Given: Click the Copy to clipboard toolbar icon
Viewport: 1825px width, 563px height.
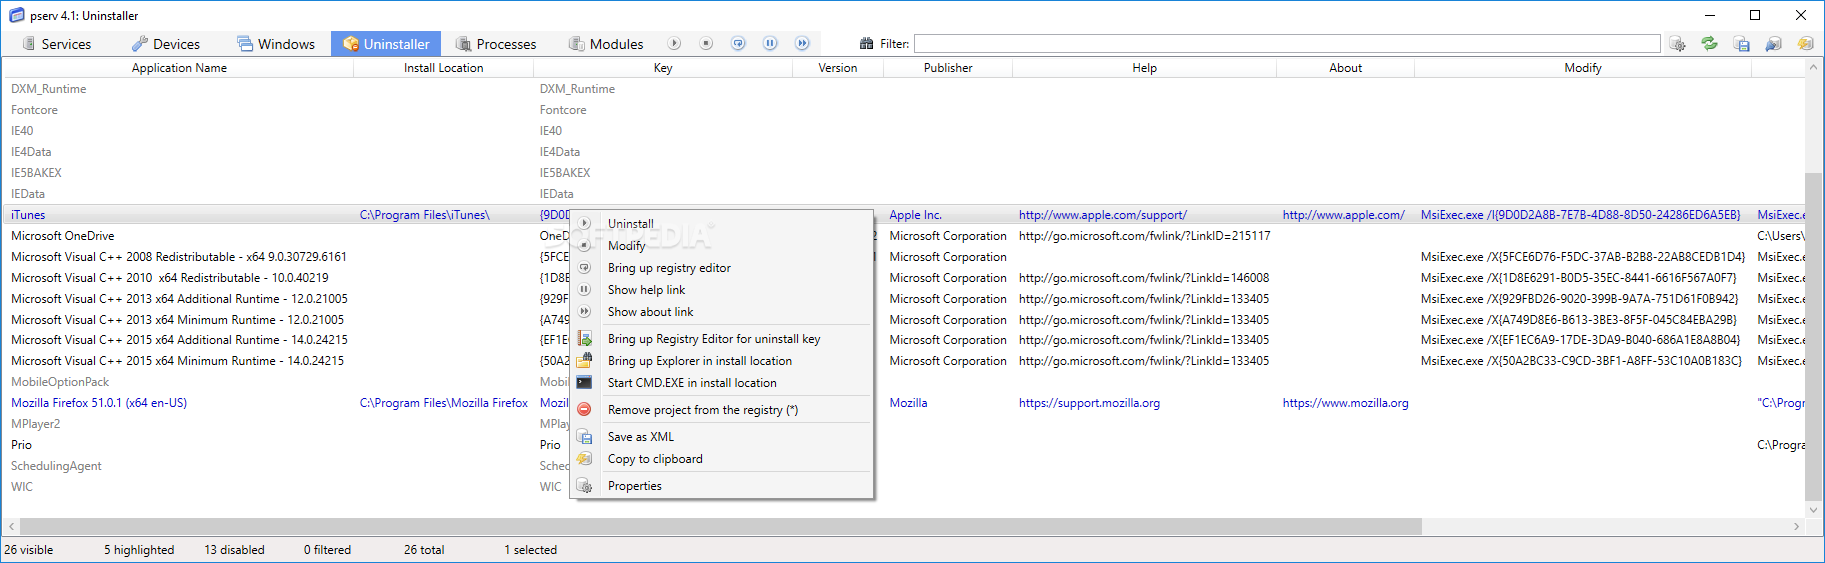Looking at the screenshot, I should click(1806, 44).
